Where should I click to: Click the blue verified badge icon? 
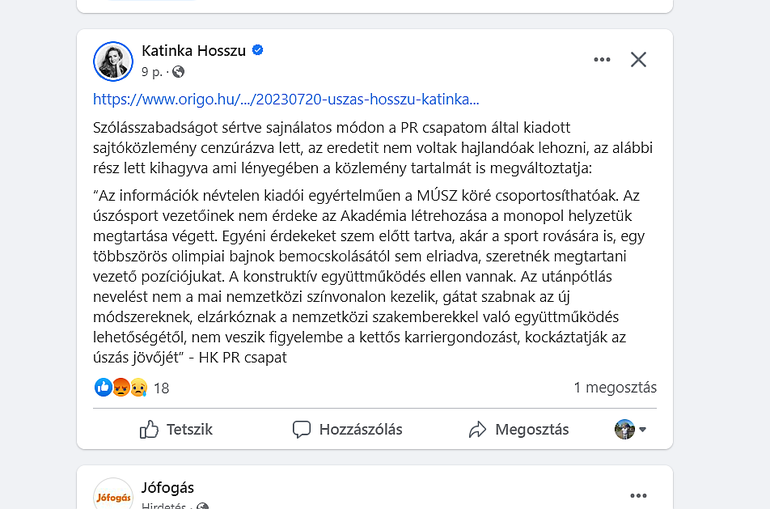(258, 50)
